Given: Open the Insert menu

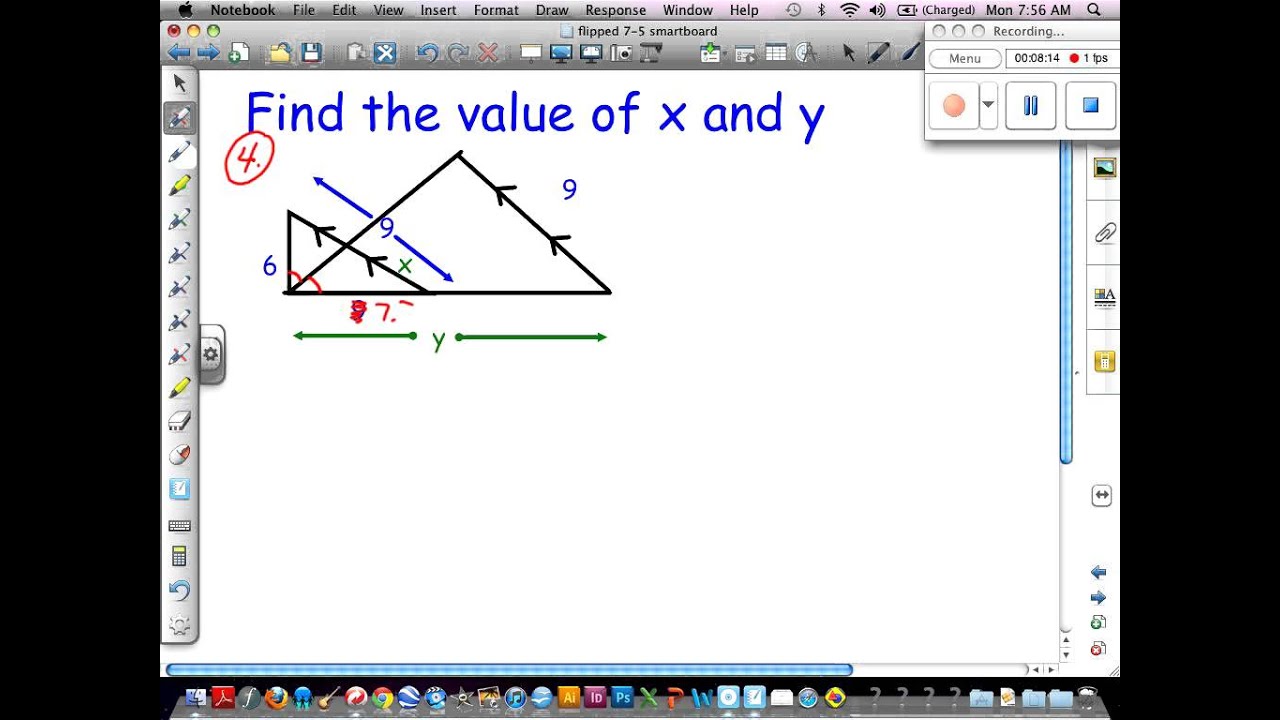Looking at the screenshot, I should tap(438, 10).
